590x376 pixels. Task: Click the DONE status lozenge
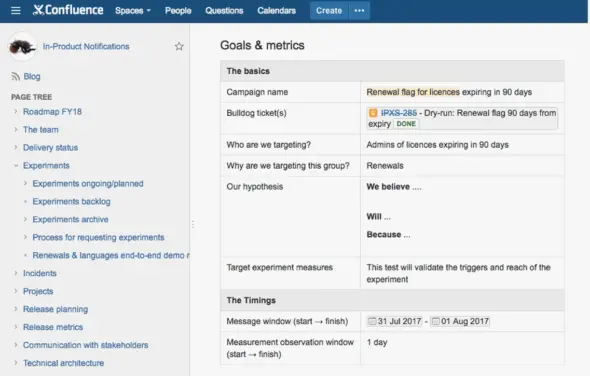tap(406, 124)
